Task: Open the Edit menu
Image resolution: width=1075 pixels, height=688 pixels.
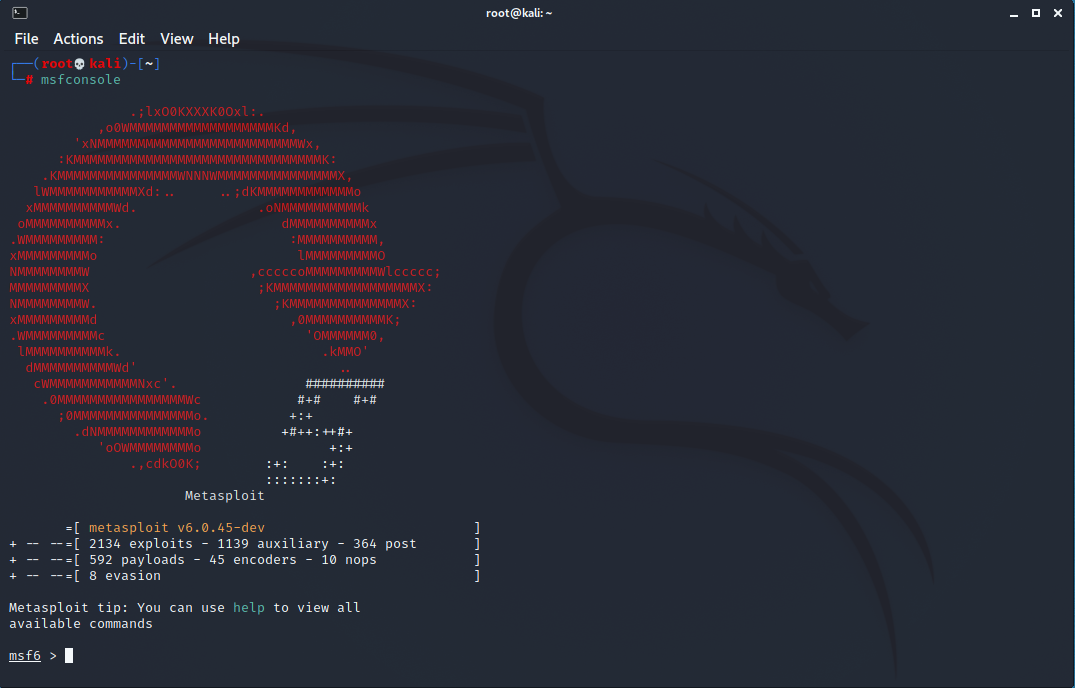Action: (132, 39)
